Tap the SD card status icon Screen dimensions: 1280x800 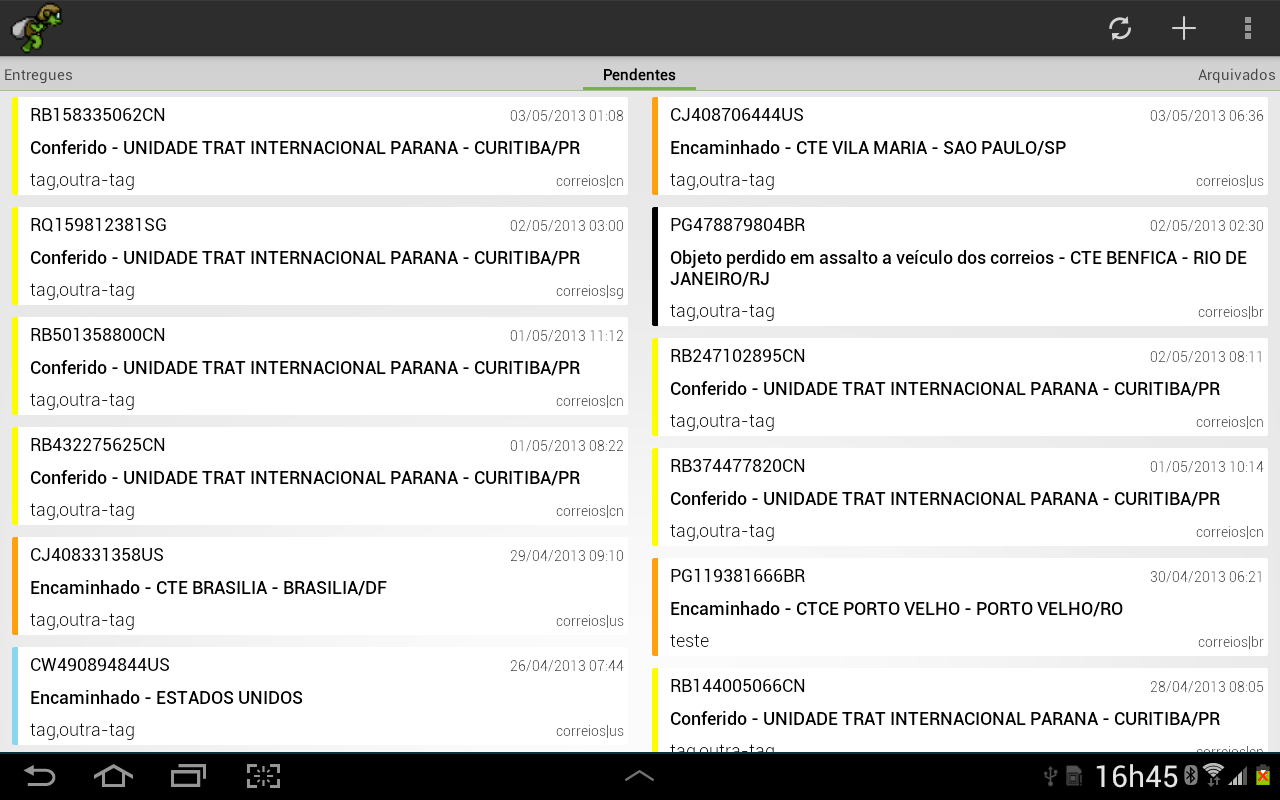click(x=1074, y=776)
